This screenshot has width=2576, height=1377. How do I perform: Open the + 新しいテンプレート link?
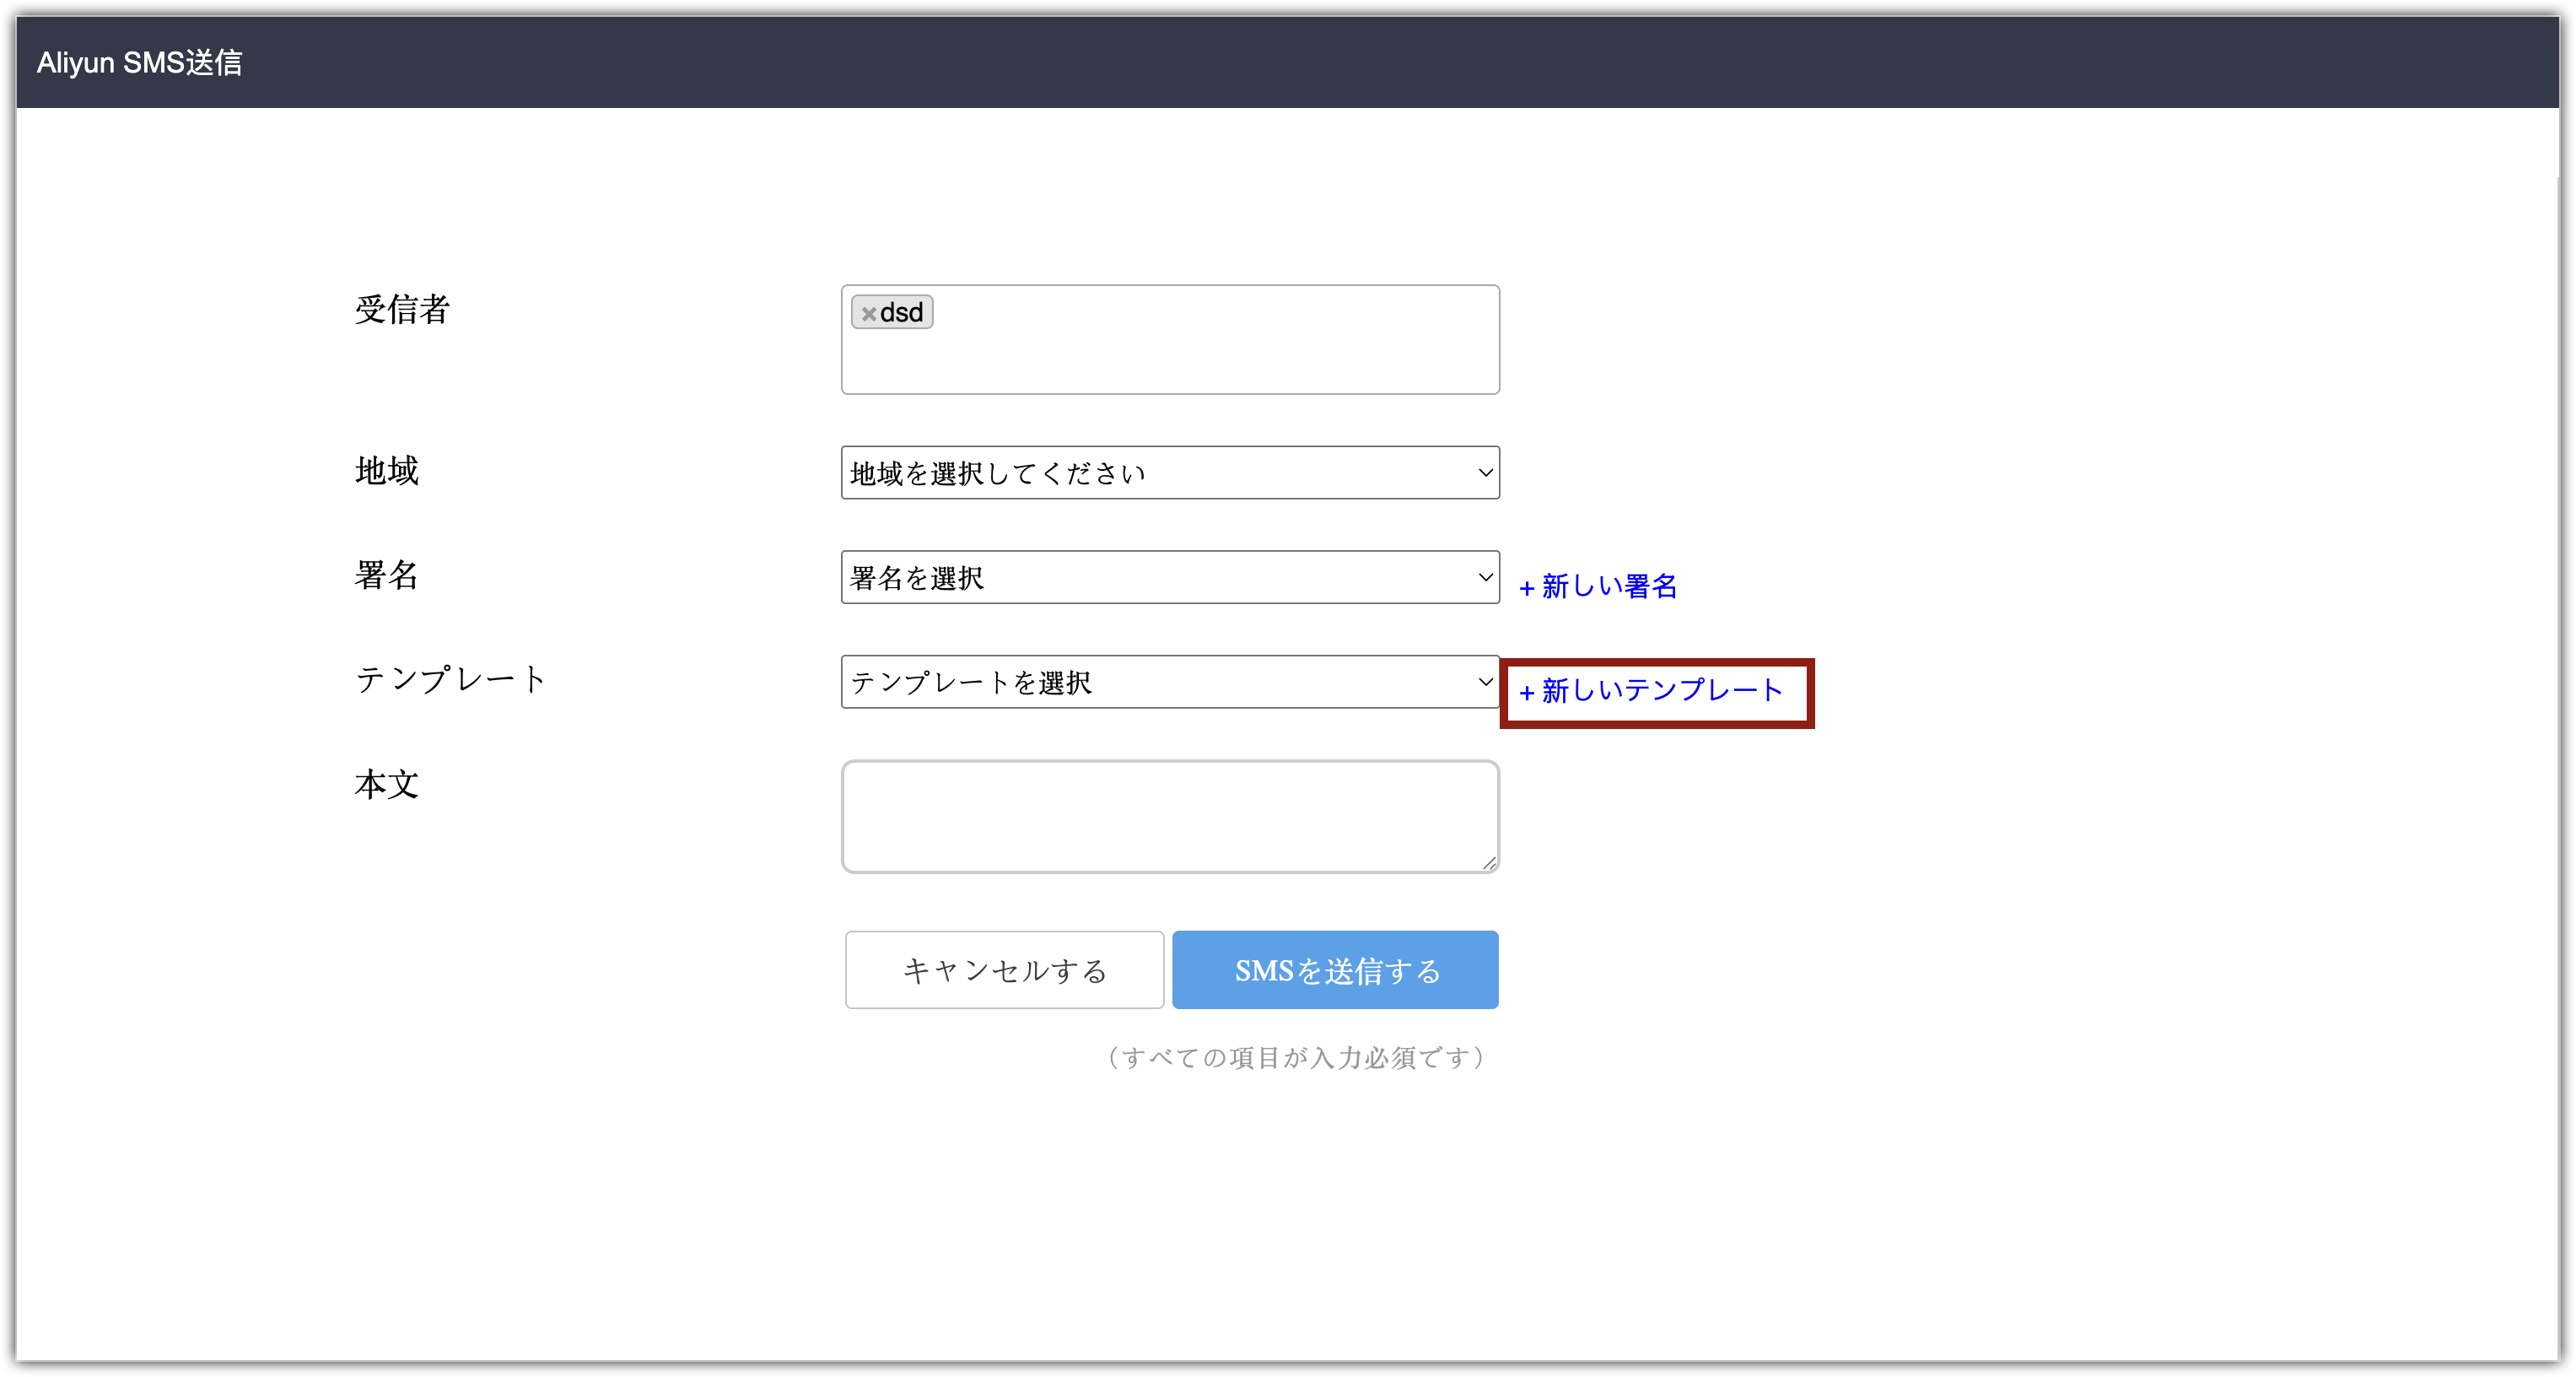(1651, 691)
